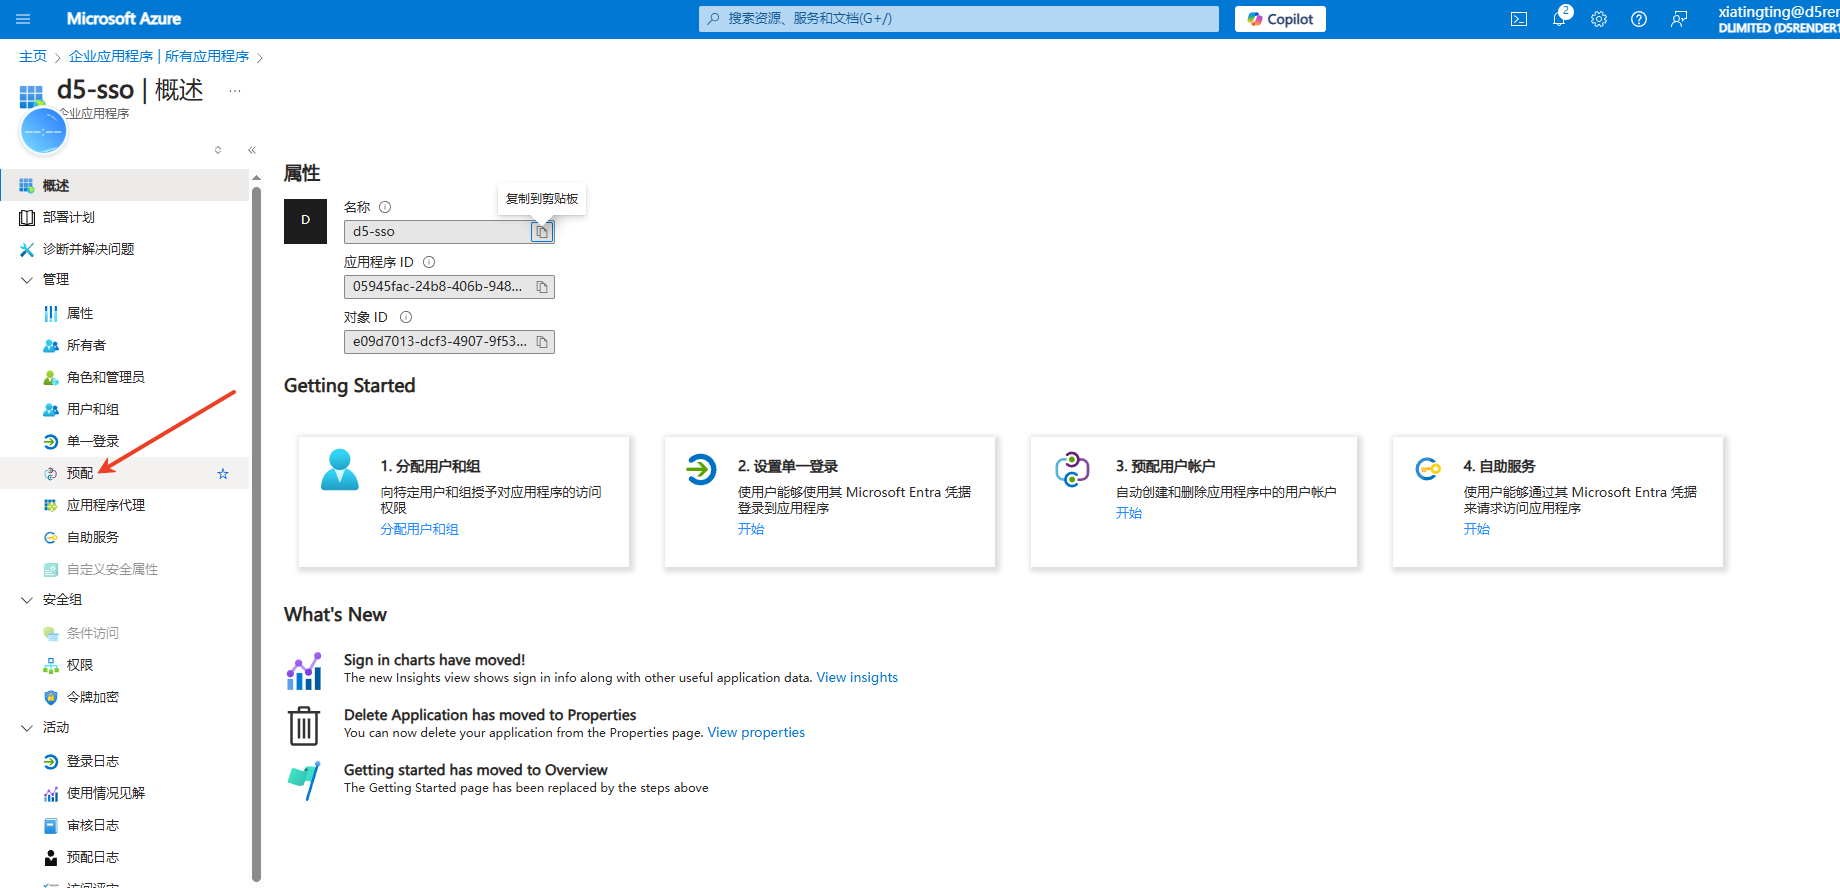The height and width of the screenshot is (888, 1840).
Task: Click the sign-in charts icon
Action: pyautogui.click(x=304, y=671)
